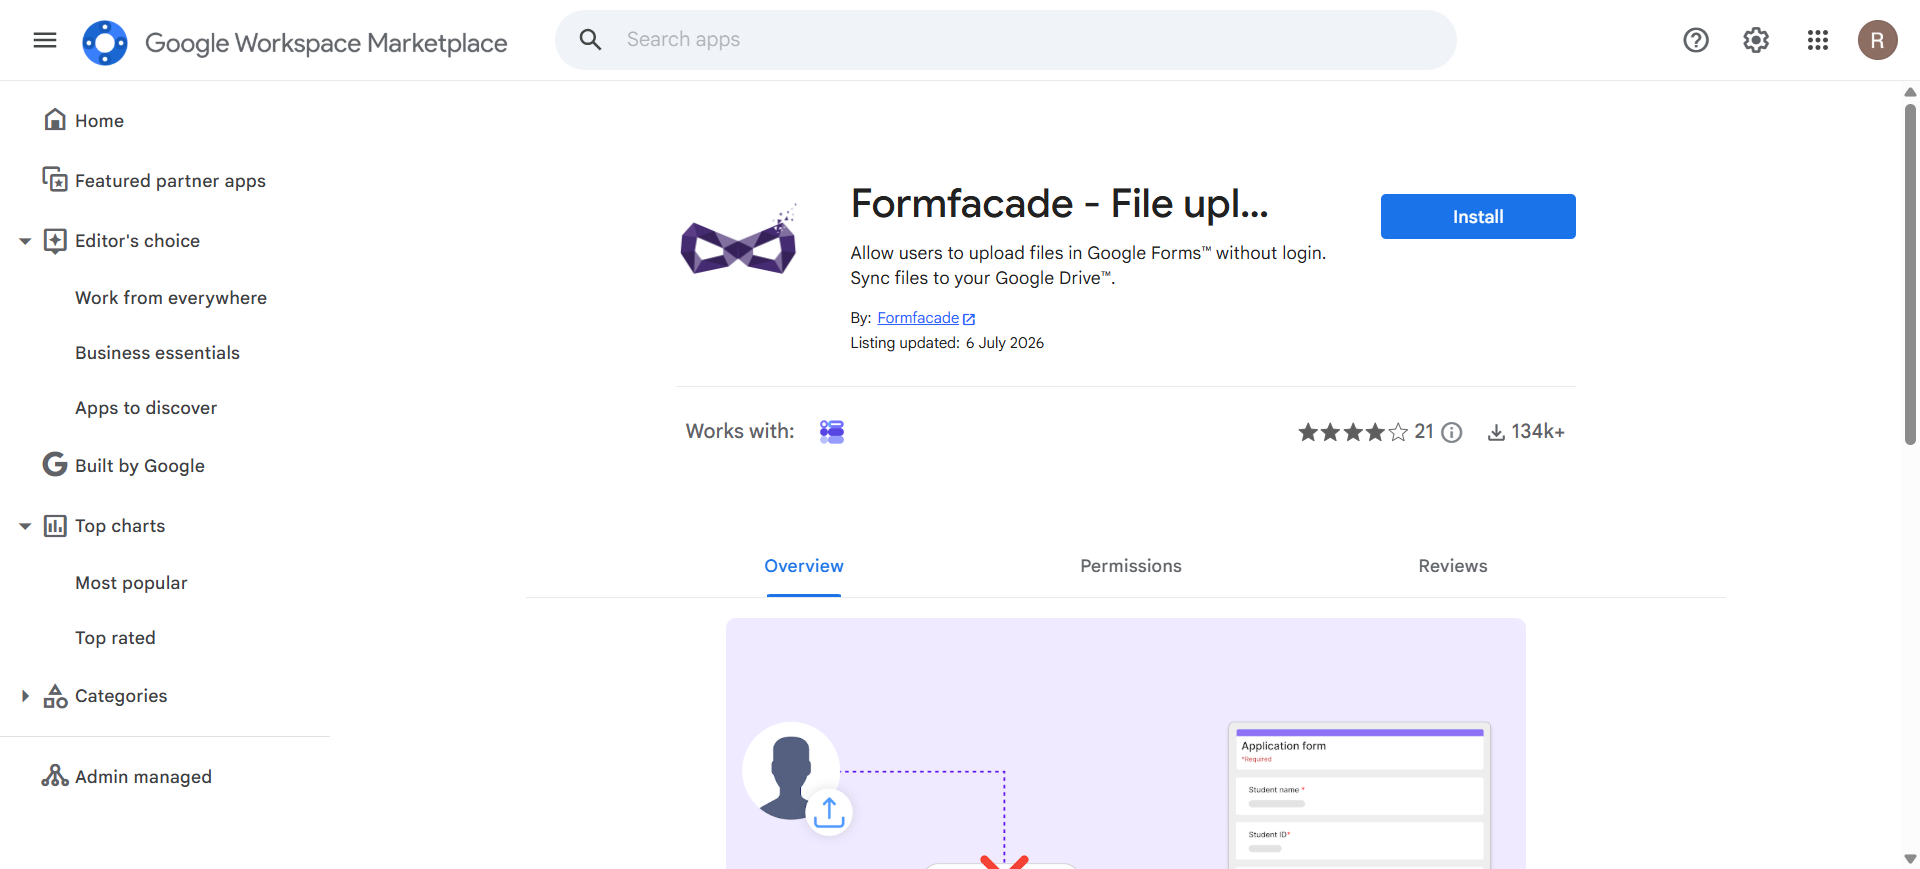This screenshot has height=869, width=1920.
Task: Click the Application form preview graphic
Action: (x=1360, y=795)
